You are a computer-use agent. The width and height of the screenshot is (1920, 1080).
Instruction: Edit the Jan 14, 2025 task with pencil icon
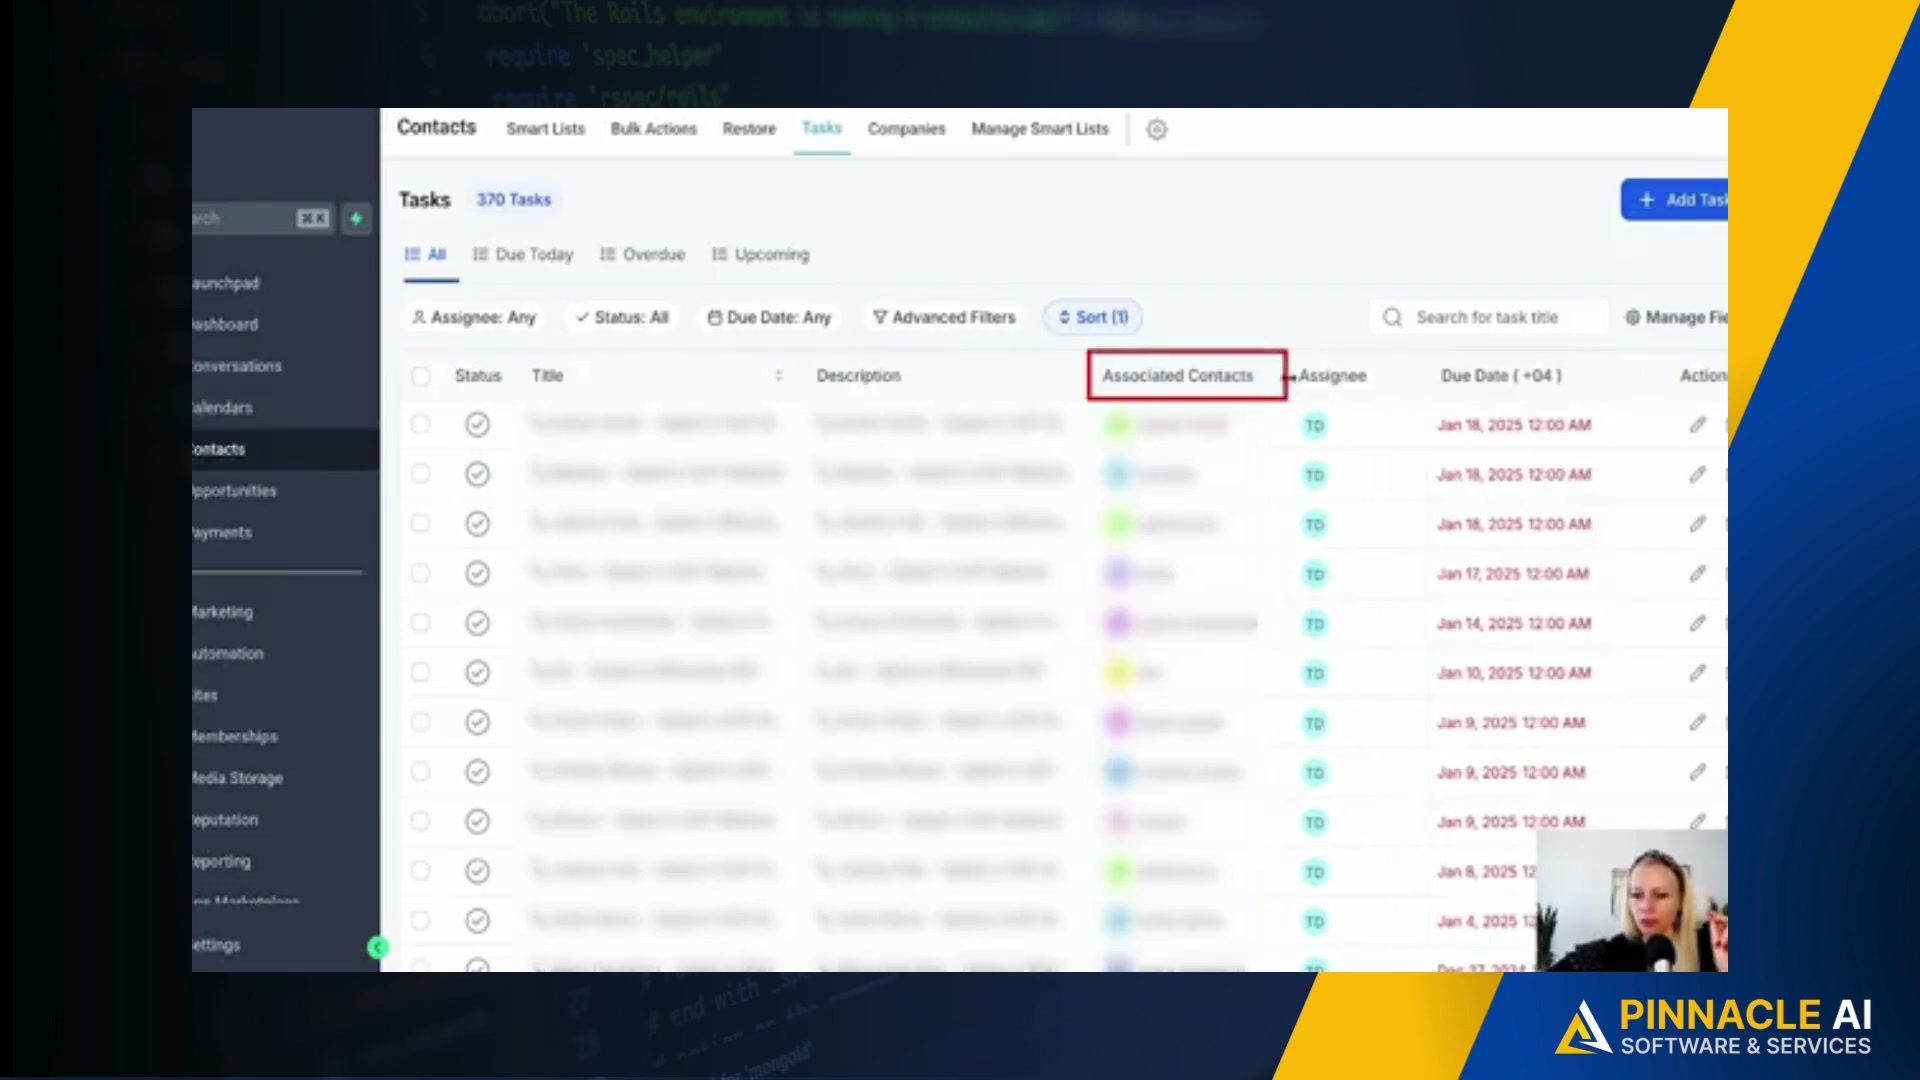coord(1698,623)
